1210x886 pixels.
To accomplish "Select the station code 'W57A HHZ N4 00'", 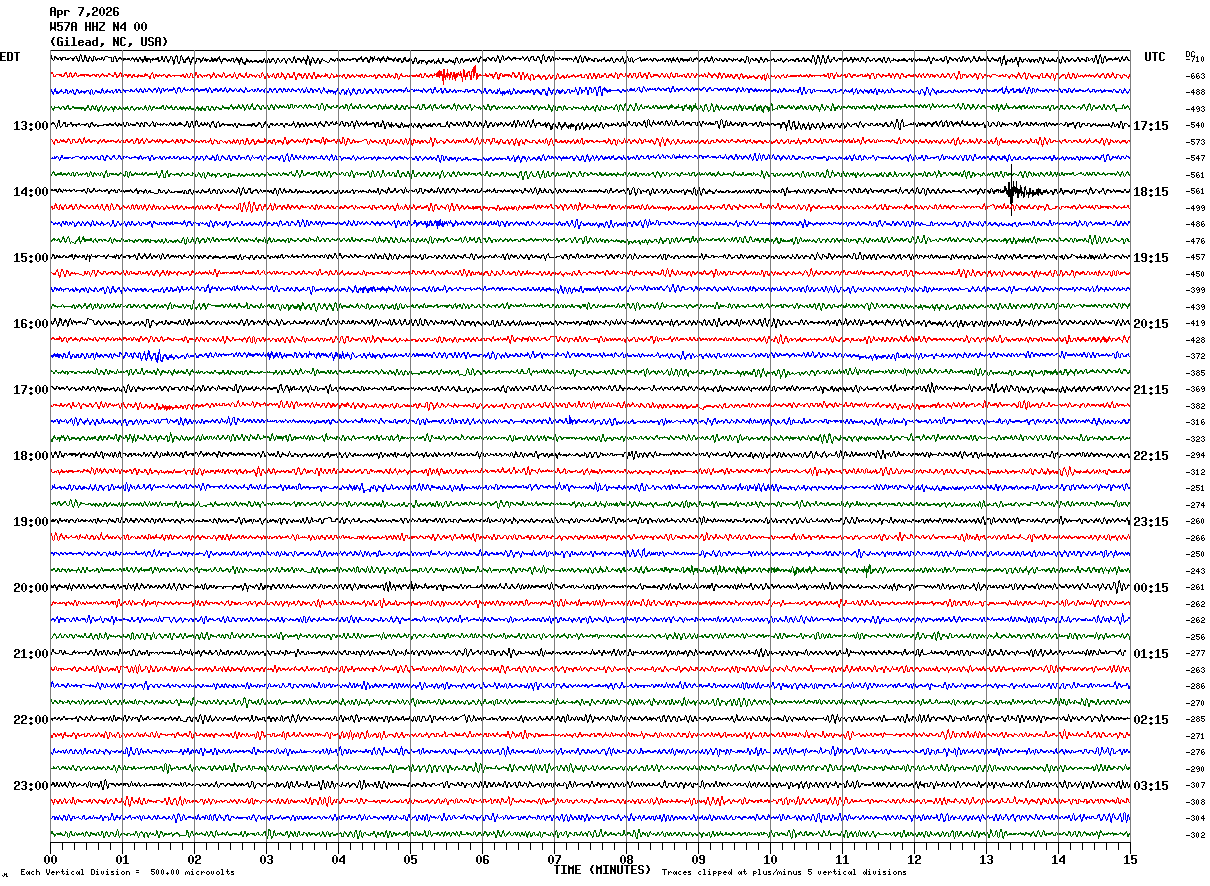I will tap(98, 27).
